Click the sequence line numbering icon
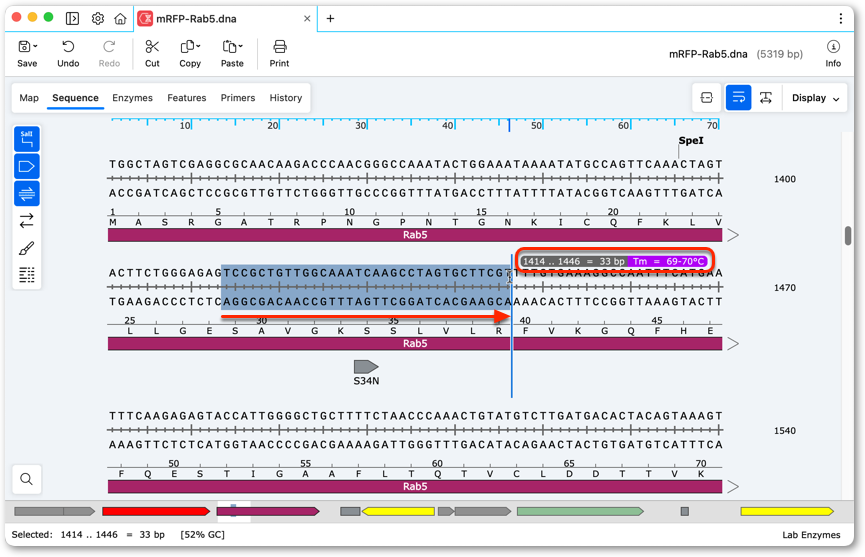This screenshot has height=557, width=865. (x=26, y=275)
